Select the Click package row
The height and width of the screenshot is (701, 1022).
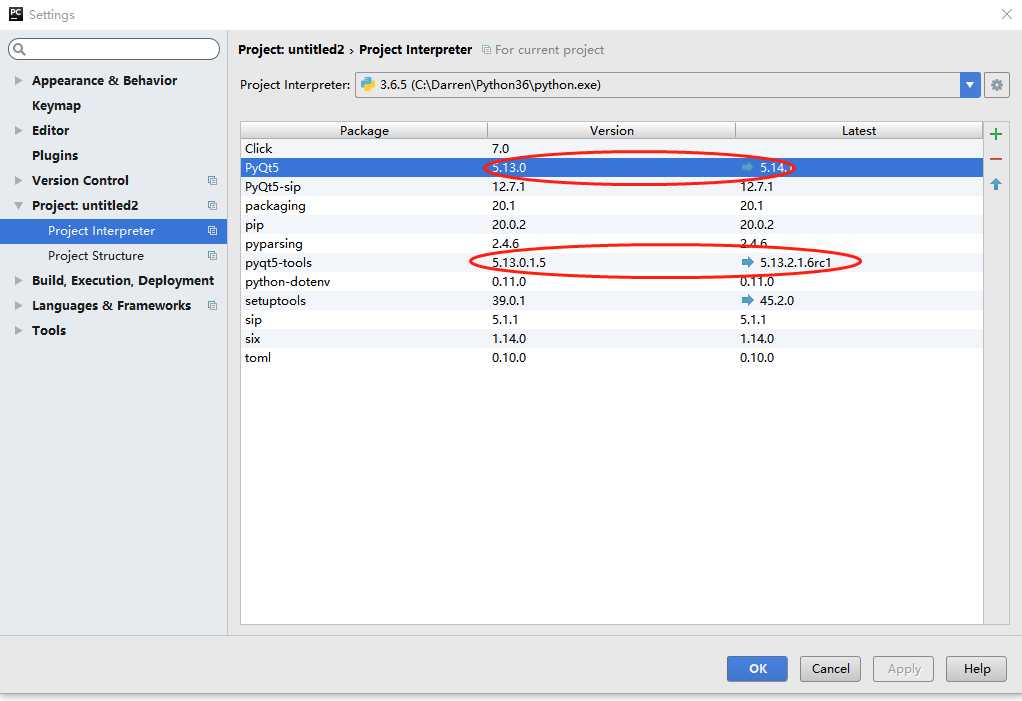(611, 149)
